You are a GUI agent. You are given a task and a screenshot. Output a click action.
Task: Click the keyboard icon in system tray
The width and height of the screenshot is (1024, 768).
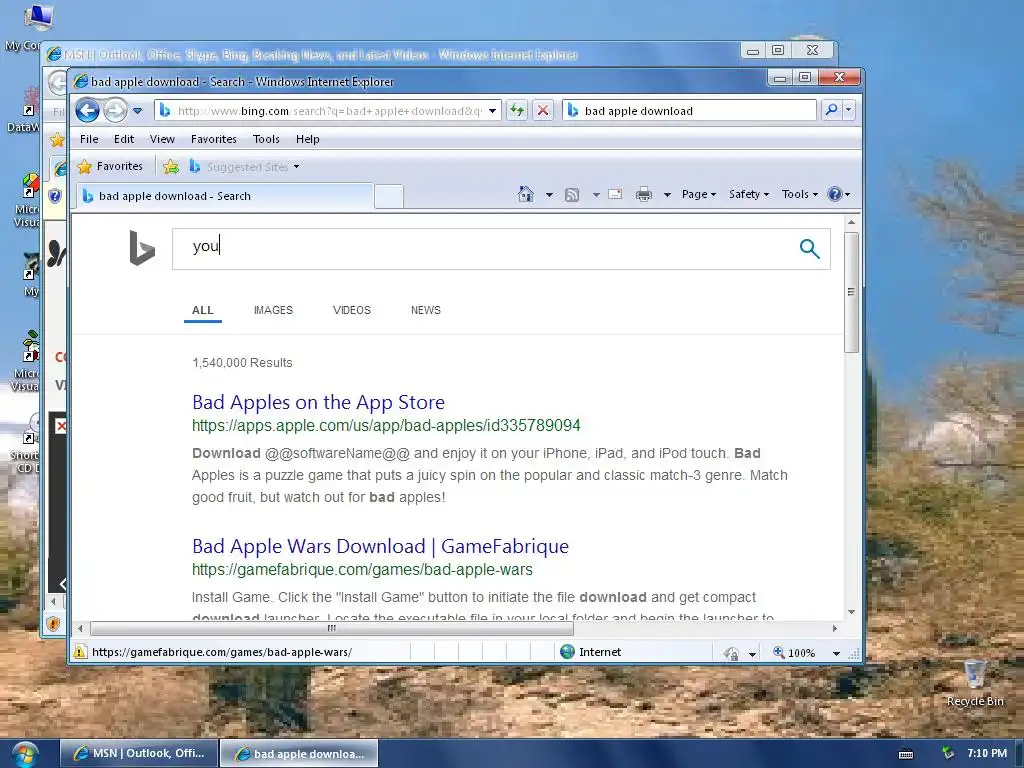click(906, 754)
